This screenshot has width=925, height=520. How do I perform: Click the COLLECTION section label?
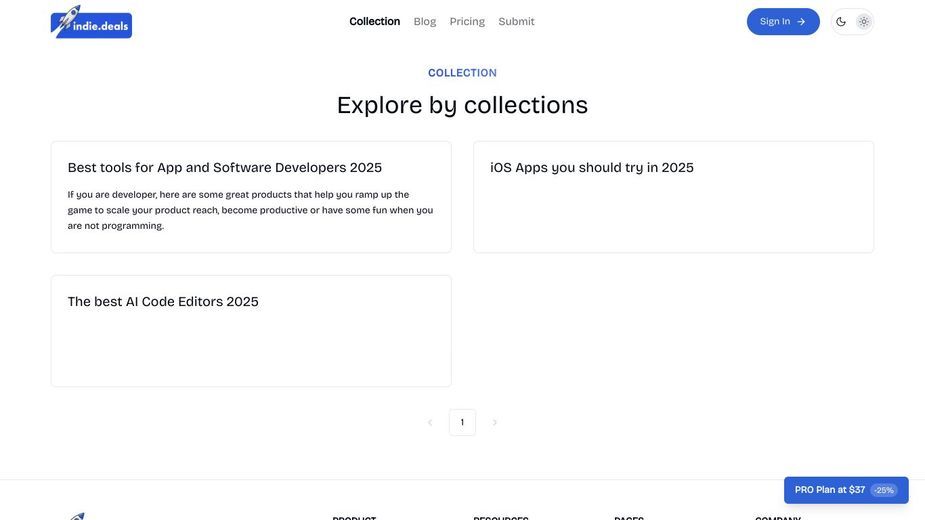(x=462, y=73)
